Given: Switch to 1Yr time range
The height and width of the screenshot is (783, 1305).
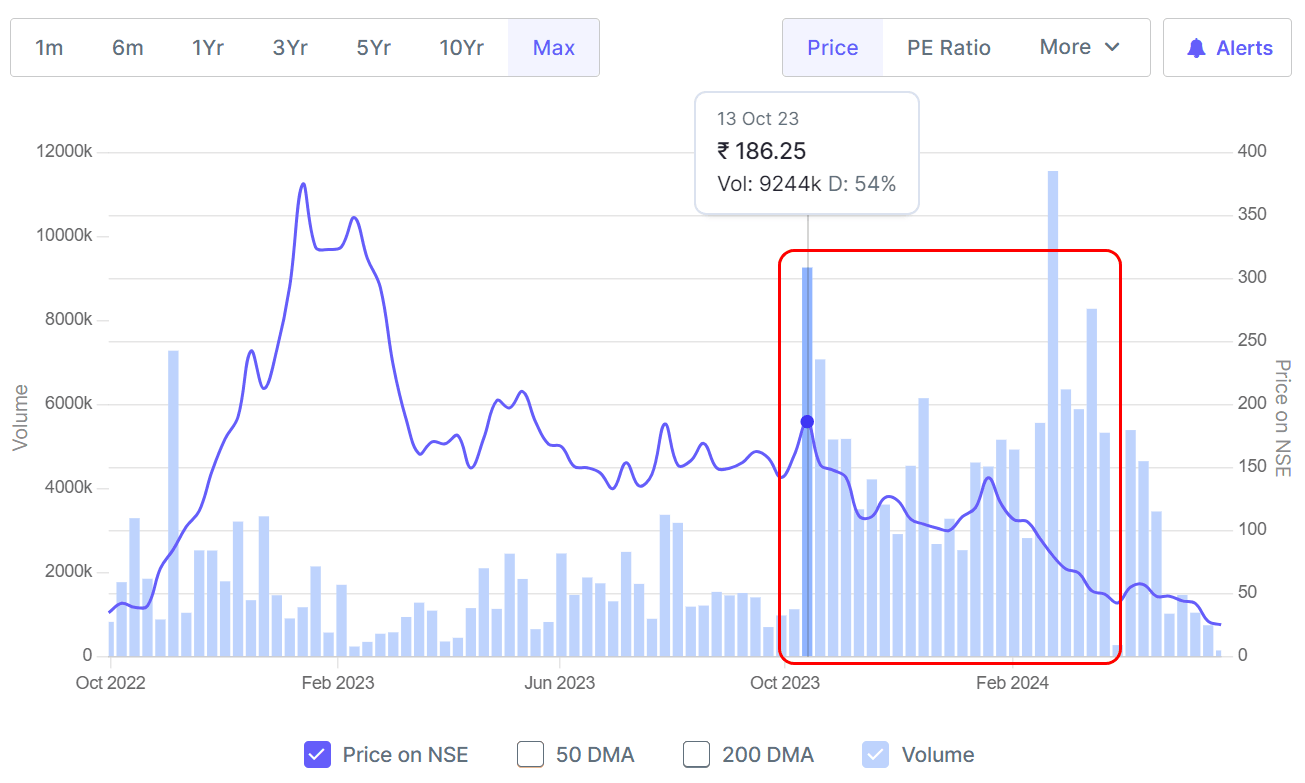Looking at the screenshot, I should [207, 48].
